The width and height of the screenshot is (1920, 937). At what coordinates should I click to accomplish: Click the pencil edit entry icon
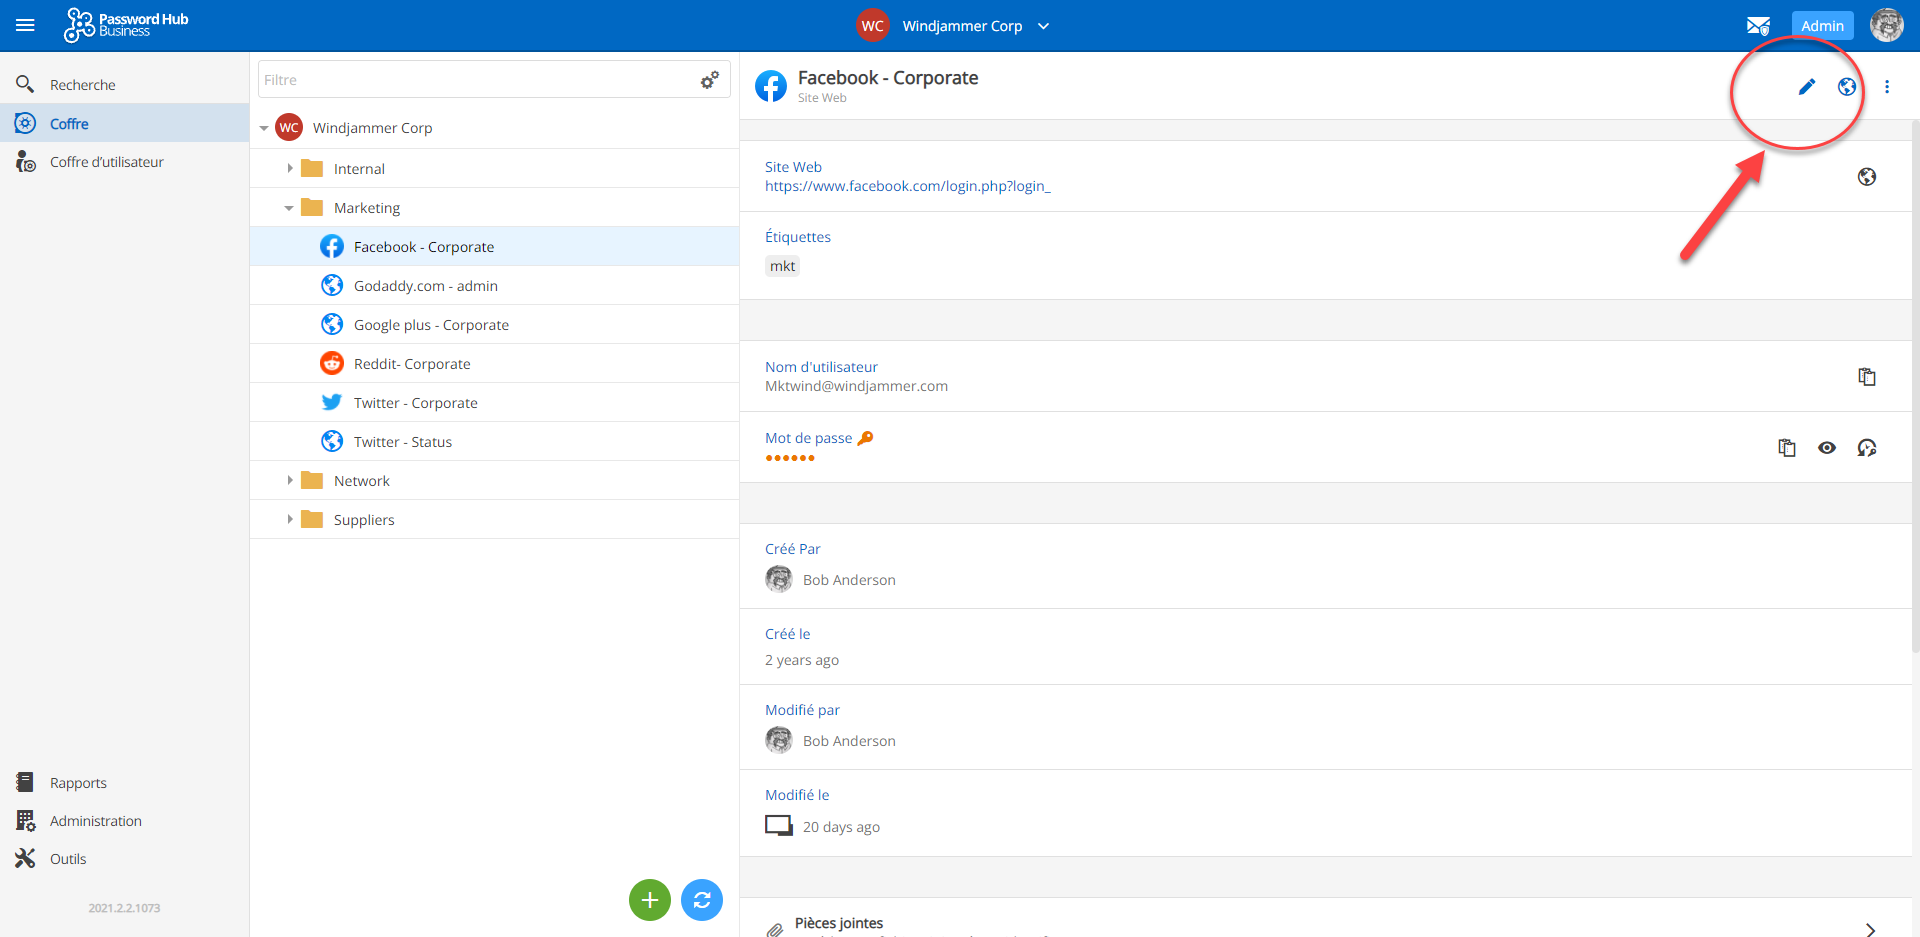tap(1806, 87)
